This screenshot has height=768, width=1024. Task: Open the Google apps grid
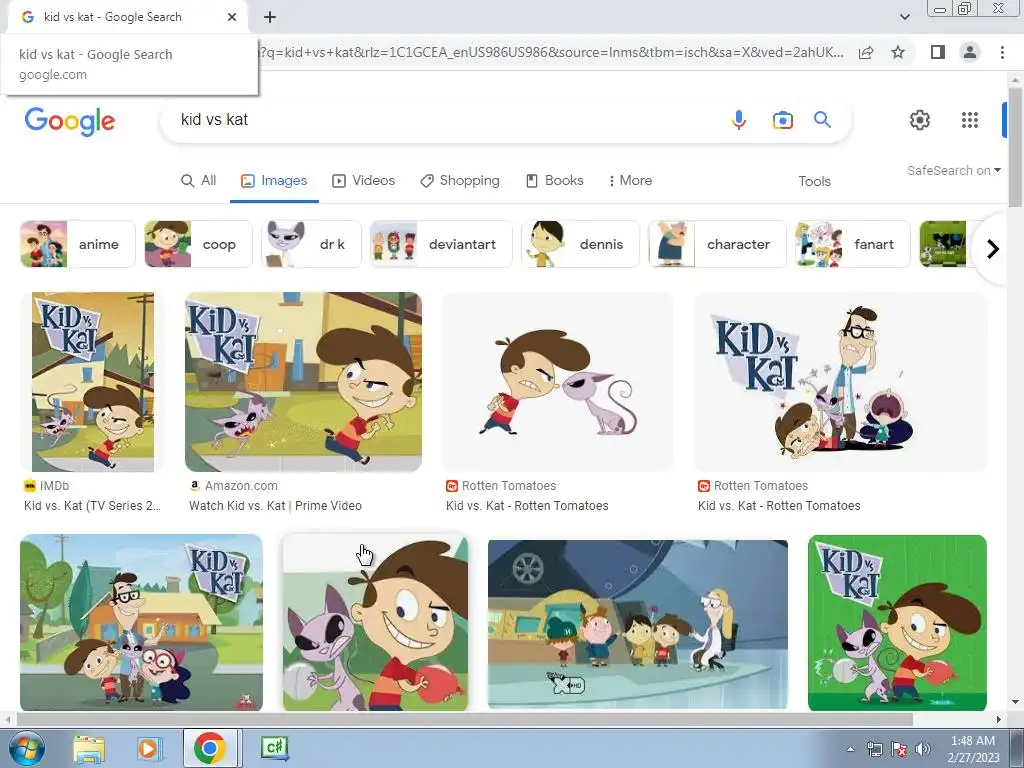click(x=970, y=120)
